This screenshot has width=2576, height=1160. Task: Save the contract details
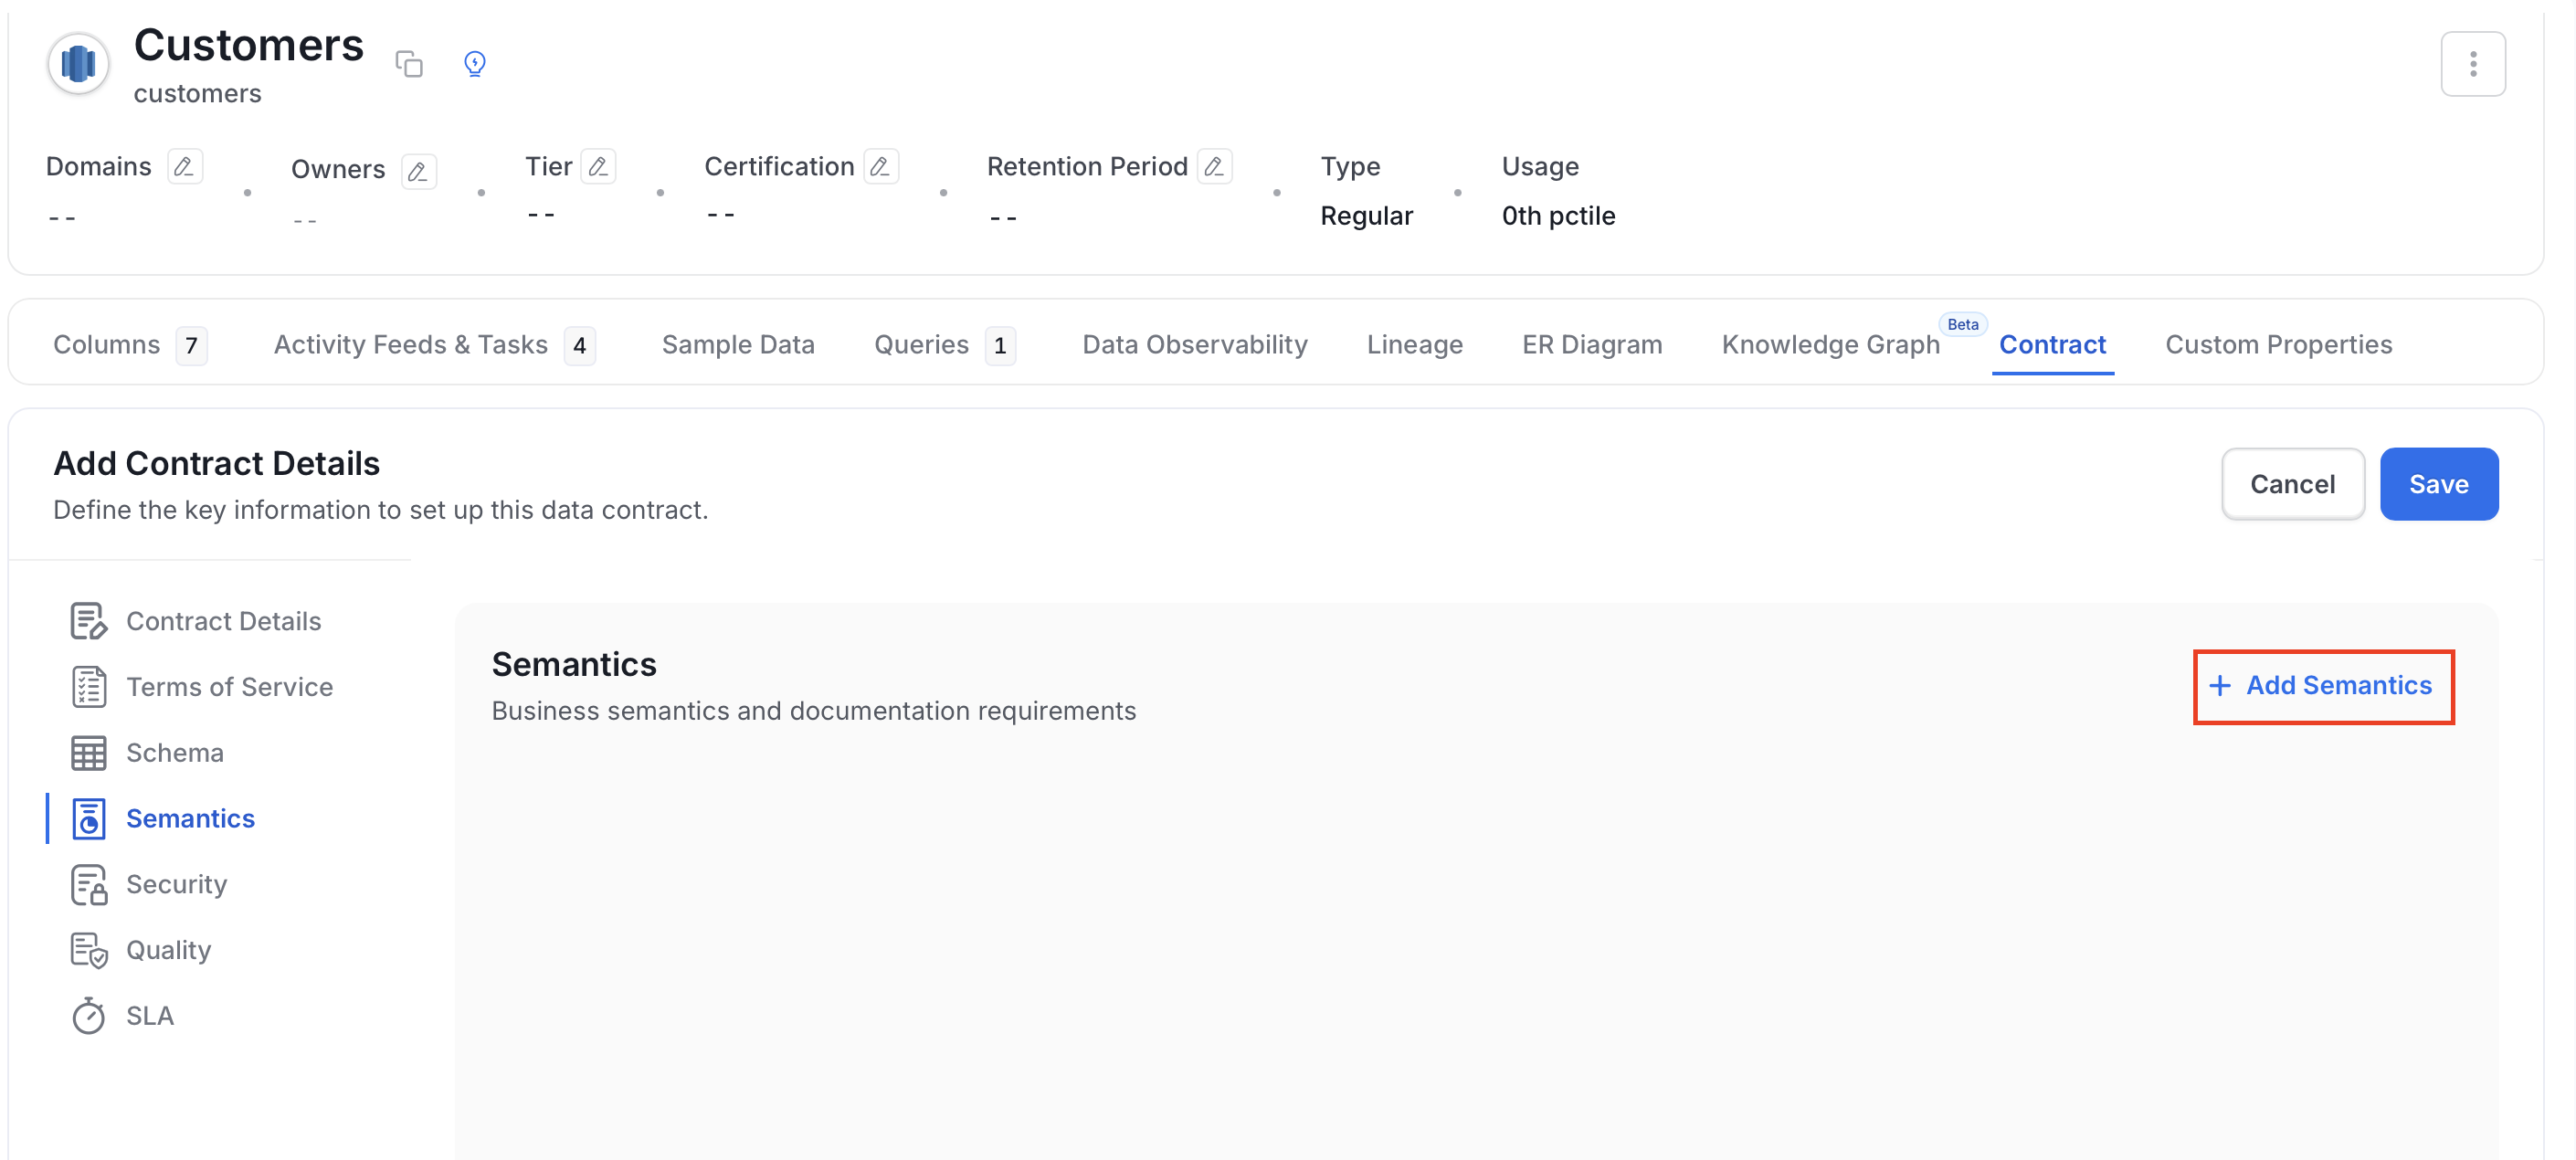point(2438,484)
